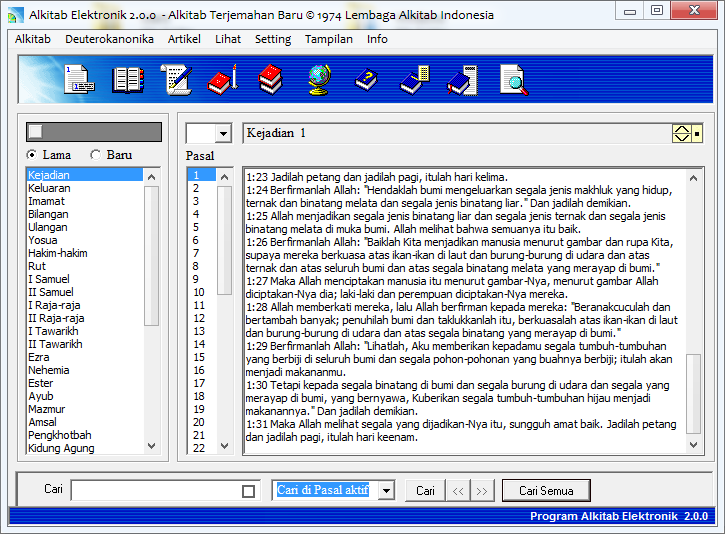Select chapter 2 in Pasal list

[202, 188]
